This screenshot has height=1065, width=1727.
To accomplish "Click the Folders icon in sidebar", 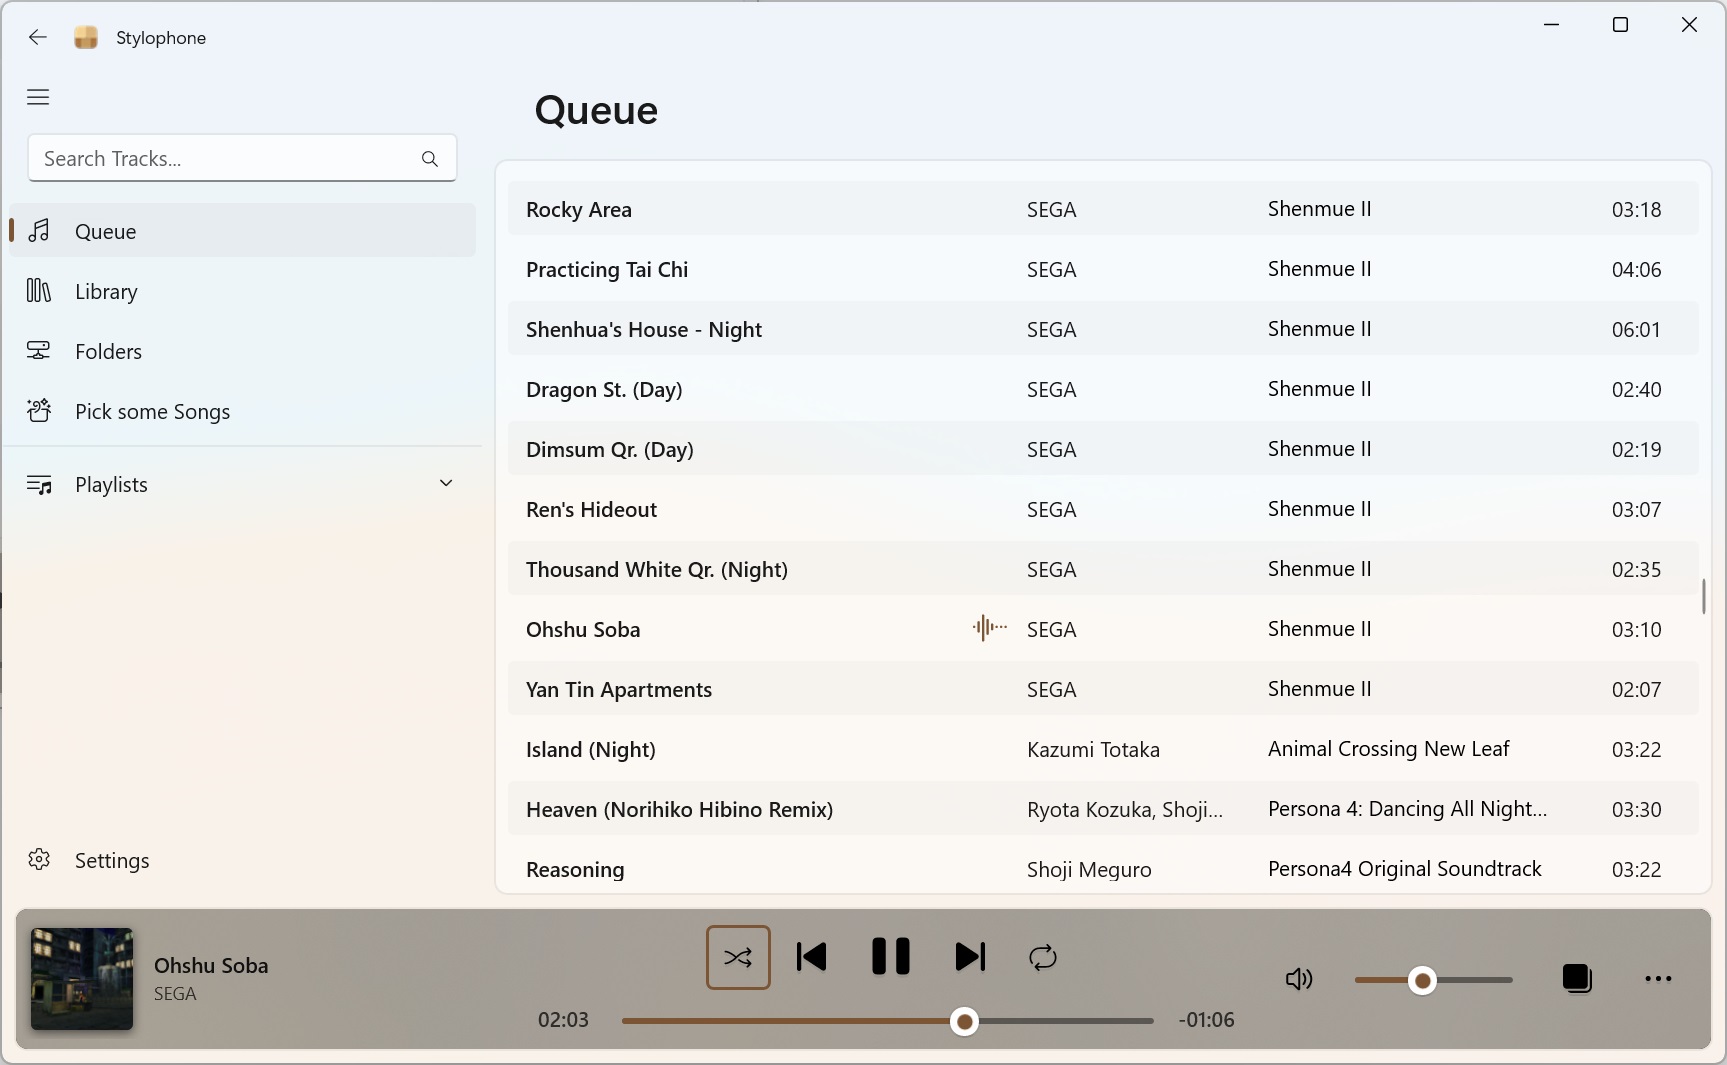I will click(39, 351).
